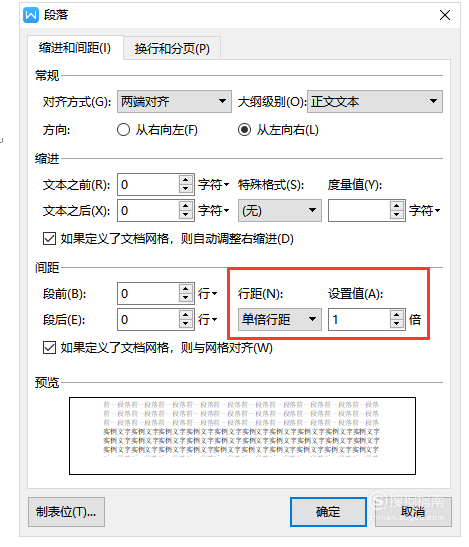Decrease the 度量值 with the down arrow
The image size is (469, 547).
pyautogui.click(x=397, y=215)
